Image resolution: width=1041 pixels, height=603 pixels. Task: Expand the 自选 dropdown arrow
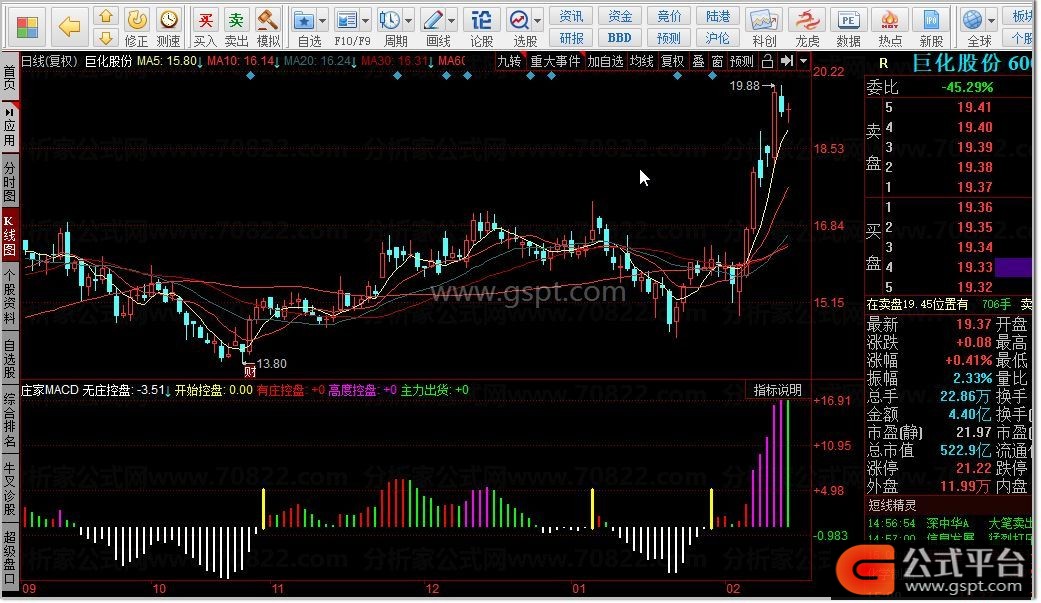point(323,21)
